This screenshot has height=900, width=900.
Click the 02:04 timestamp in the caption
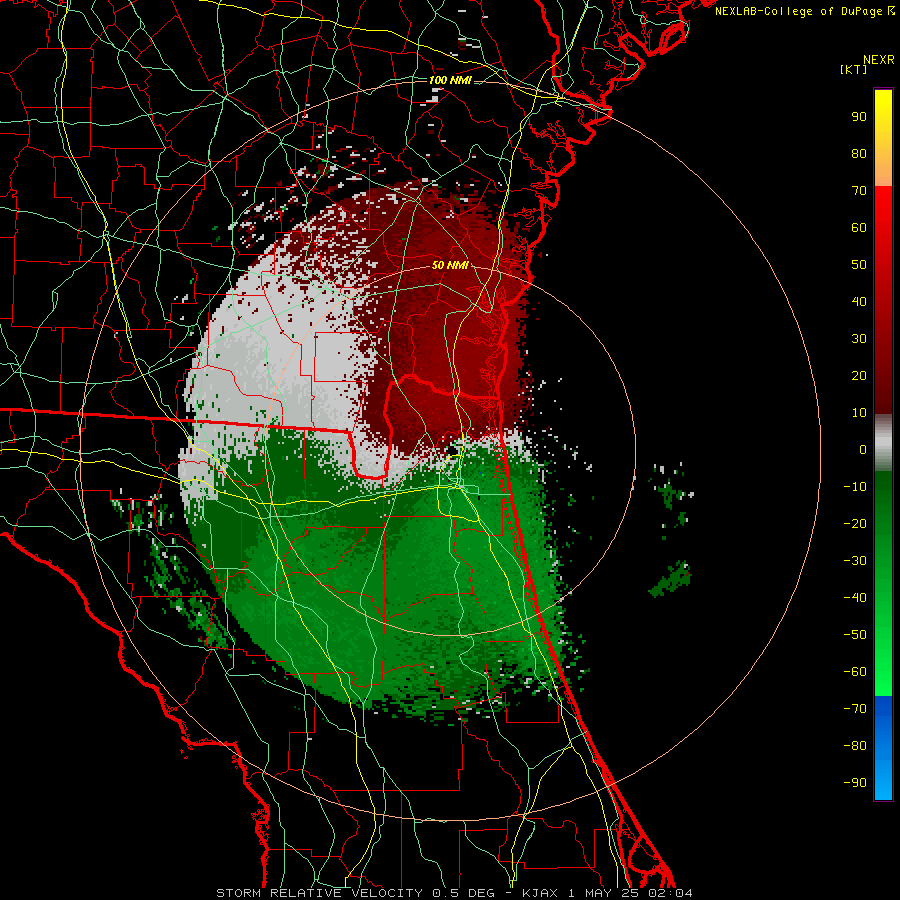pyautogui.click(x=670, y=893)
